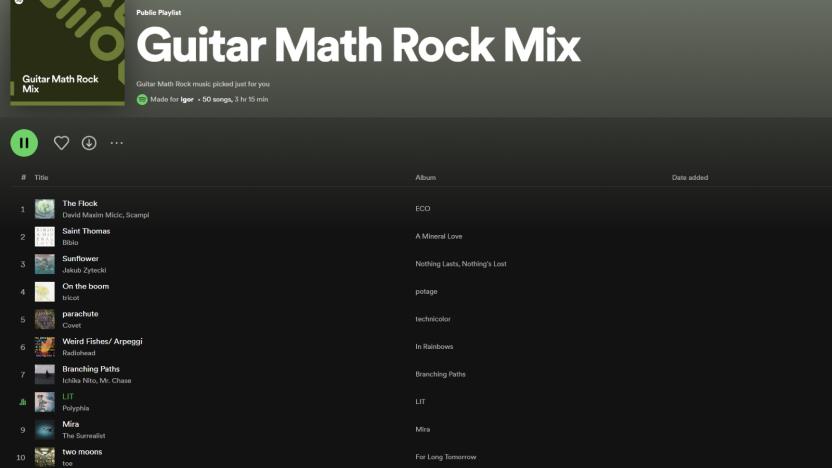Select the Sunflower track by Jakub Zytecki
This screenshot has width=832, height=468.
[x=81, y=259]
